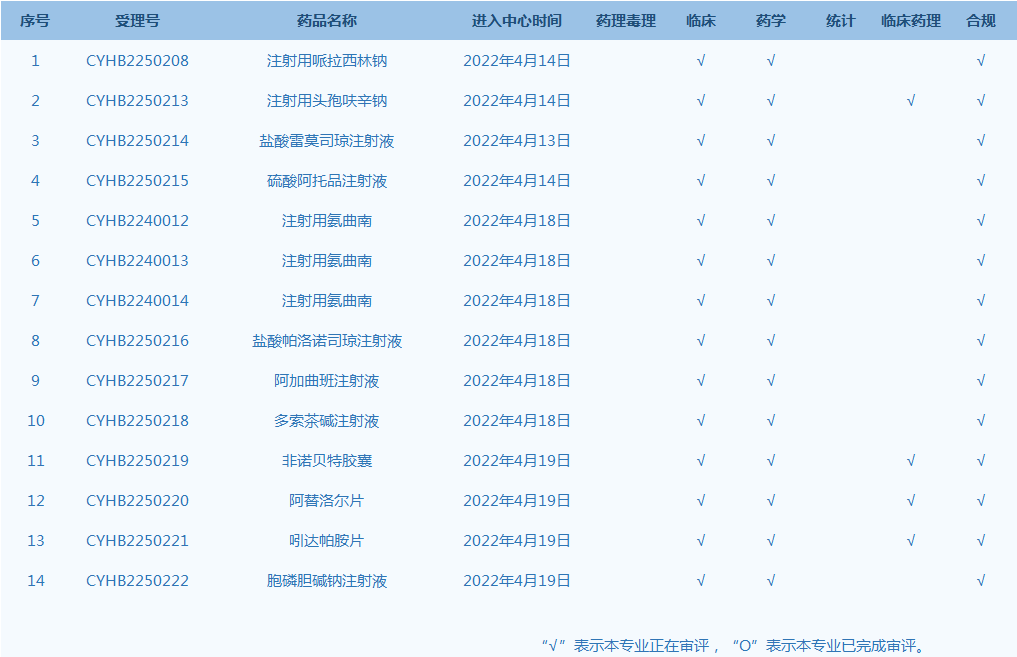Click 临床药理 check mark for 注射用头孢呋辛钠
The height and width of the screenshot is (657, 1017).
click(x=911, y=101)
